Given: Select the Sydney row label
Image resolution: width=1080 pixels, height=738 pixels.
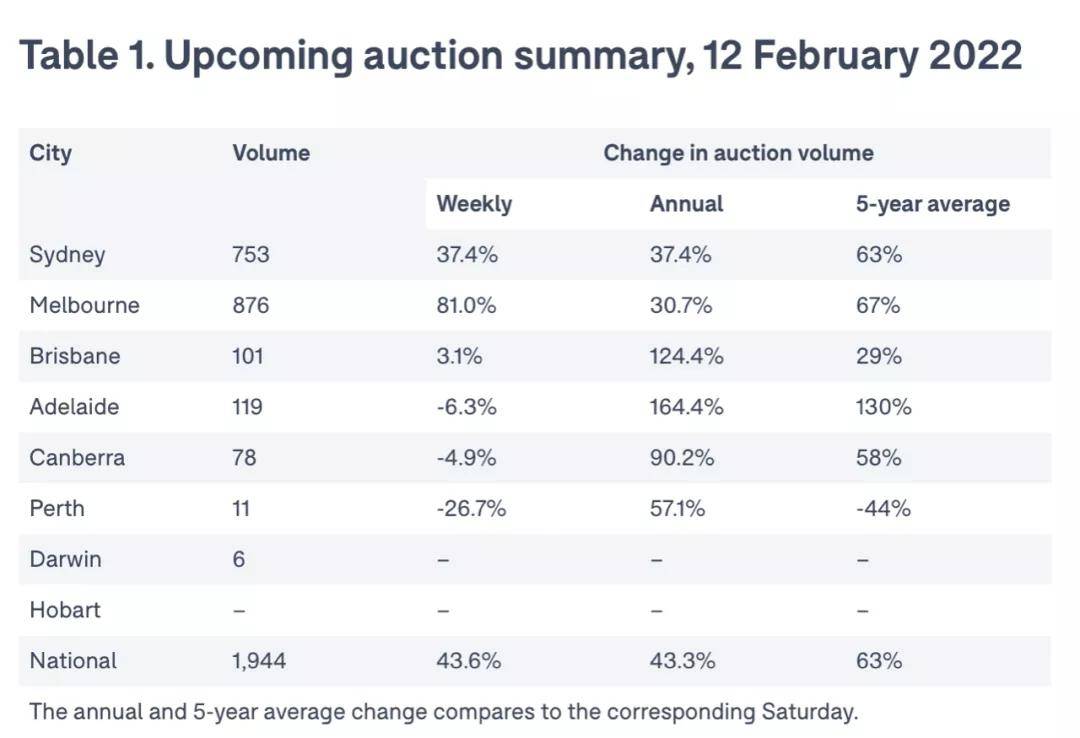Looking at the screenshot, I should point(67,254).
